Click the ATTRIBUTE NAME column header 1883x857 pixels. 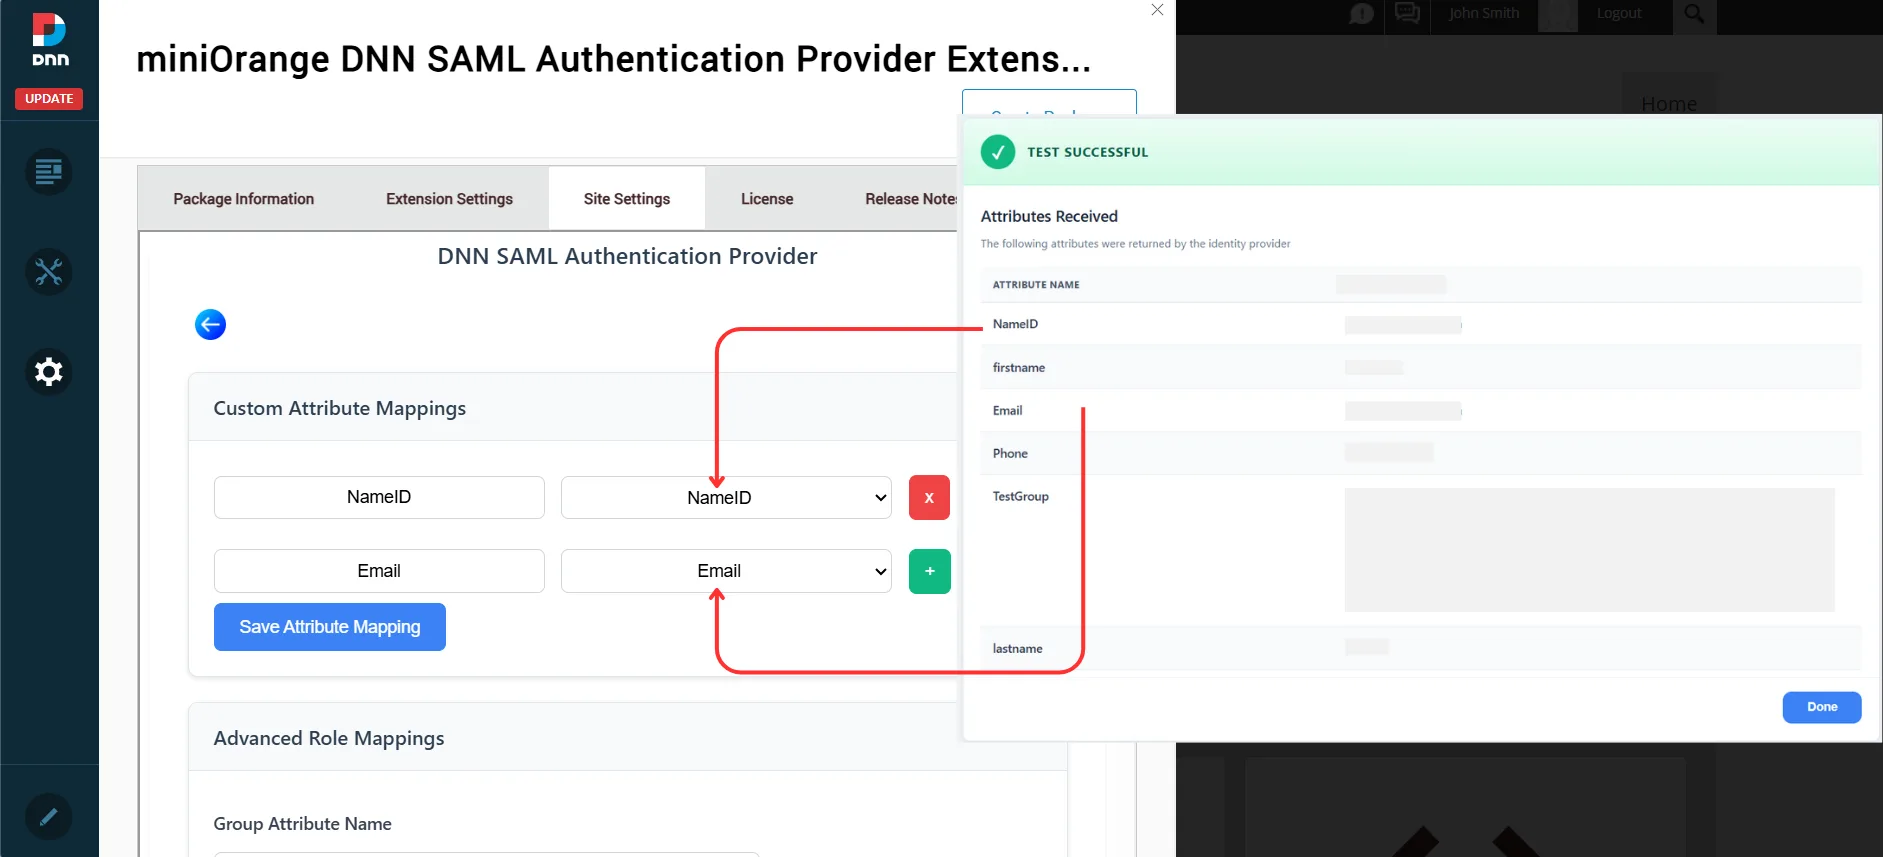coord(1036,285)
